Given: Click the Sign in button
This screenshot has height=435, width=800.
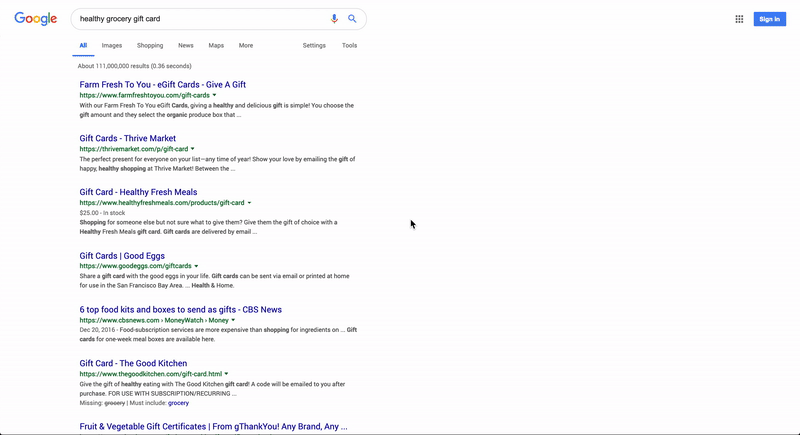Looking at the screenshot, I should tap(769, 19).
